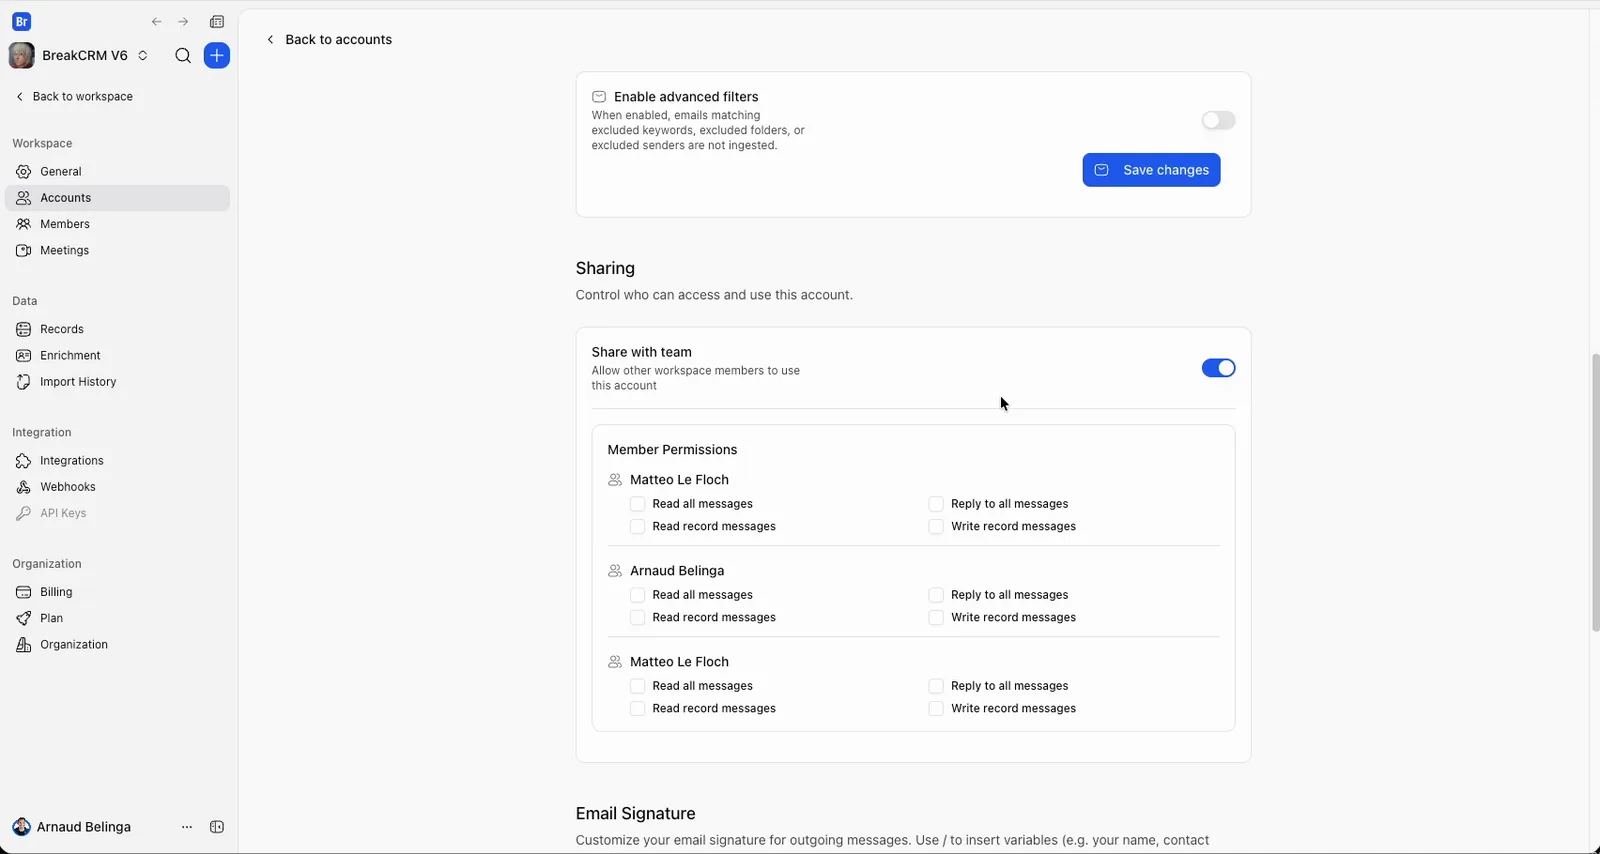The width and height of the screenshot is (1600, 854).
Task: Click the Meetings icon in the sidebar
Action: point(23,250)
